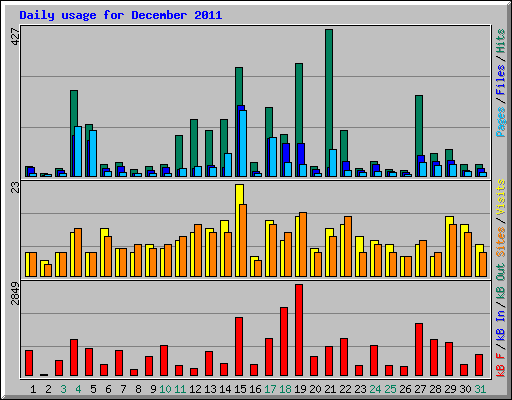Screen dimensions: 512x400
Task: Click the cyan Pages bar for day 5
Action: click(93, 153)
